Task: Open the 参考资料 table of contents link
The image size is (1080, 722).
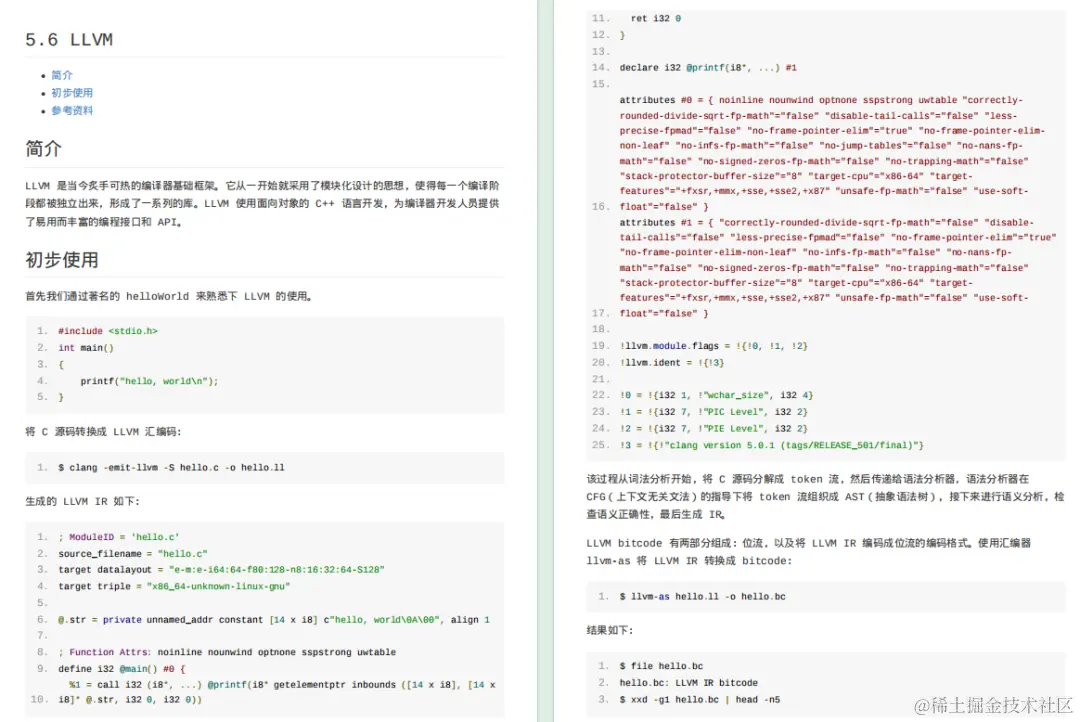Action: (x=72, y=110)
